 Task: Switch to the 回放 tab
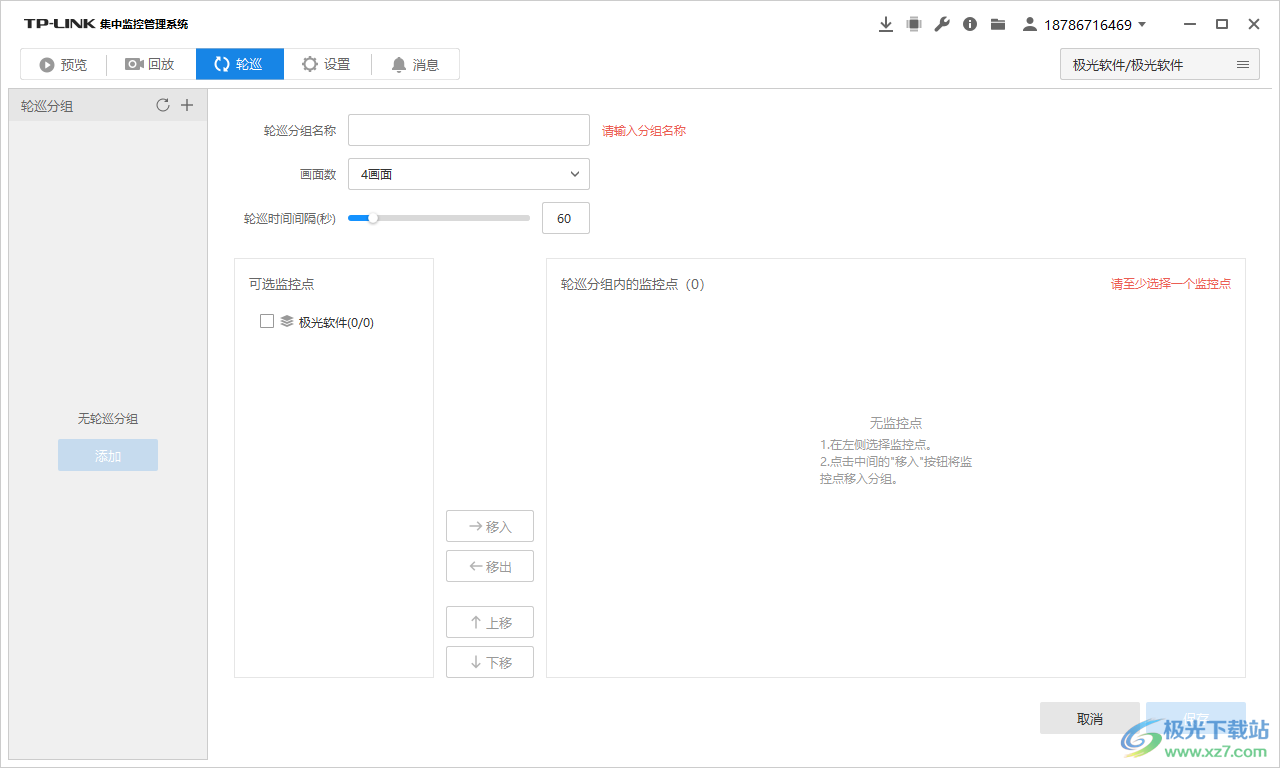point(151,63)
